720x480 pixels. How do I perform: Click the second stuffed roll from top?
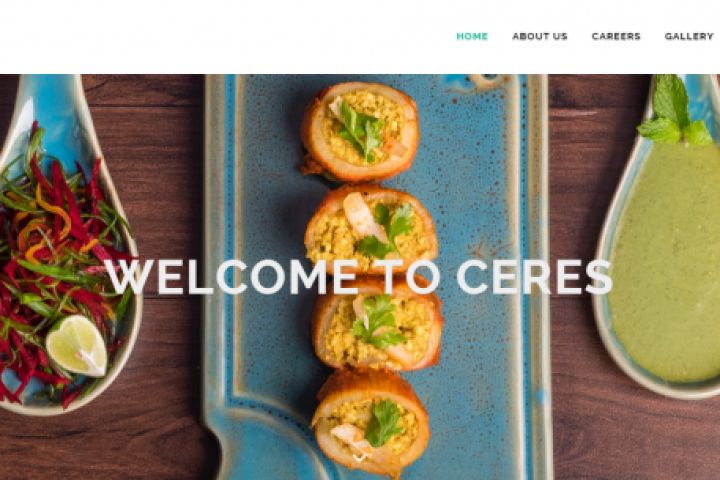[371, 229]
